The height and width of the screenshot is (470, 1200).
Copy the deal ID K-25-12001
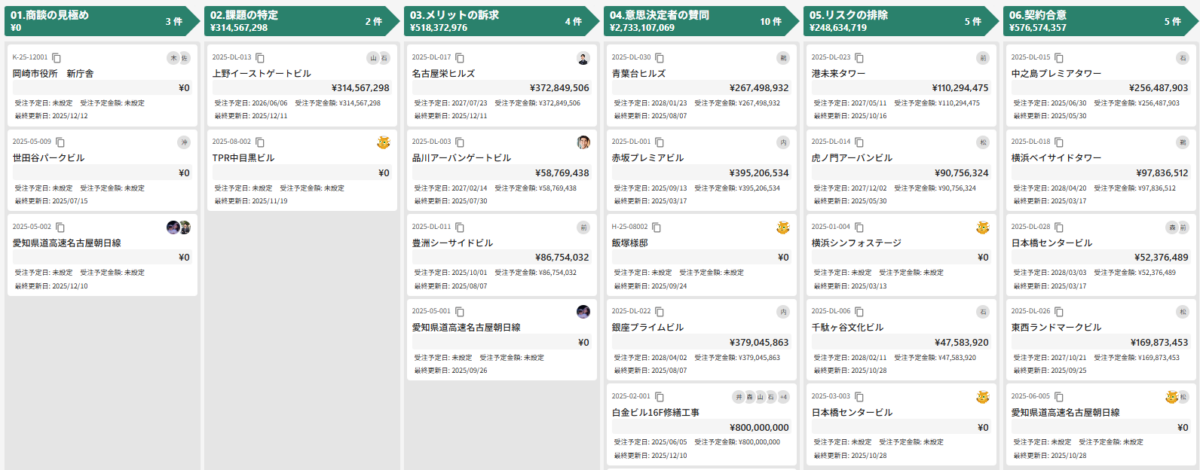57,58
